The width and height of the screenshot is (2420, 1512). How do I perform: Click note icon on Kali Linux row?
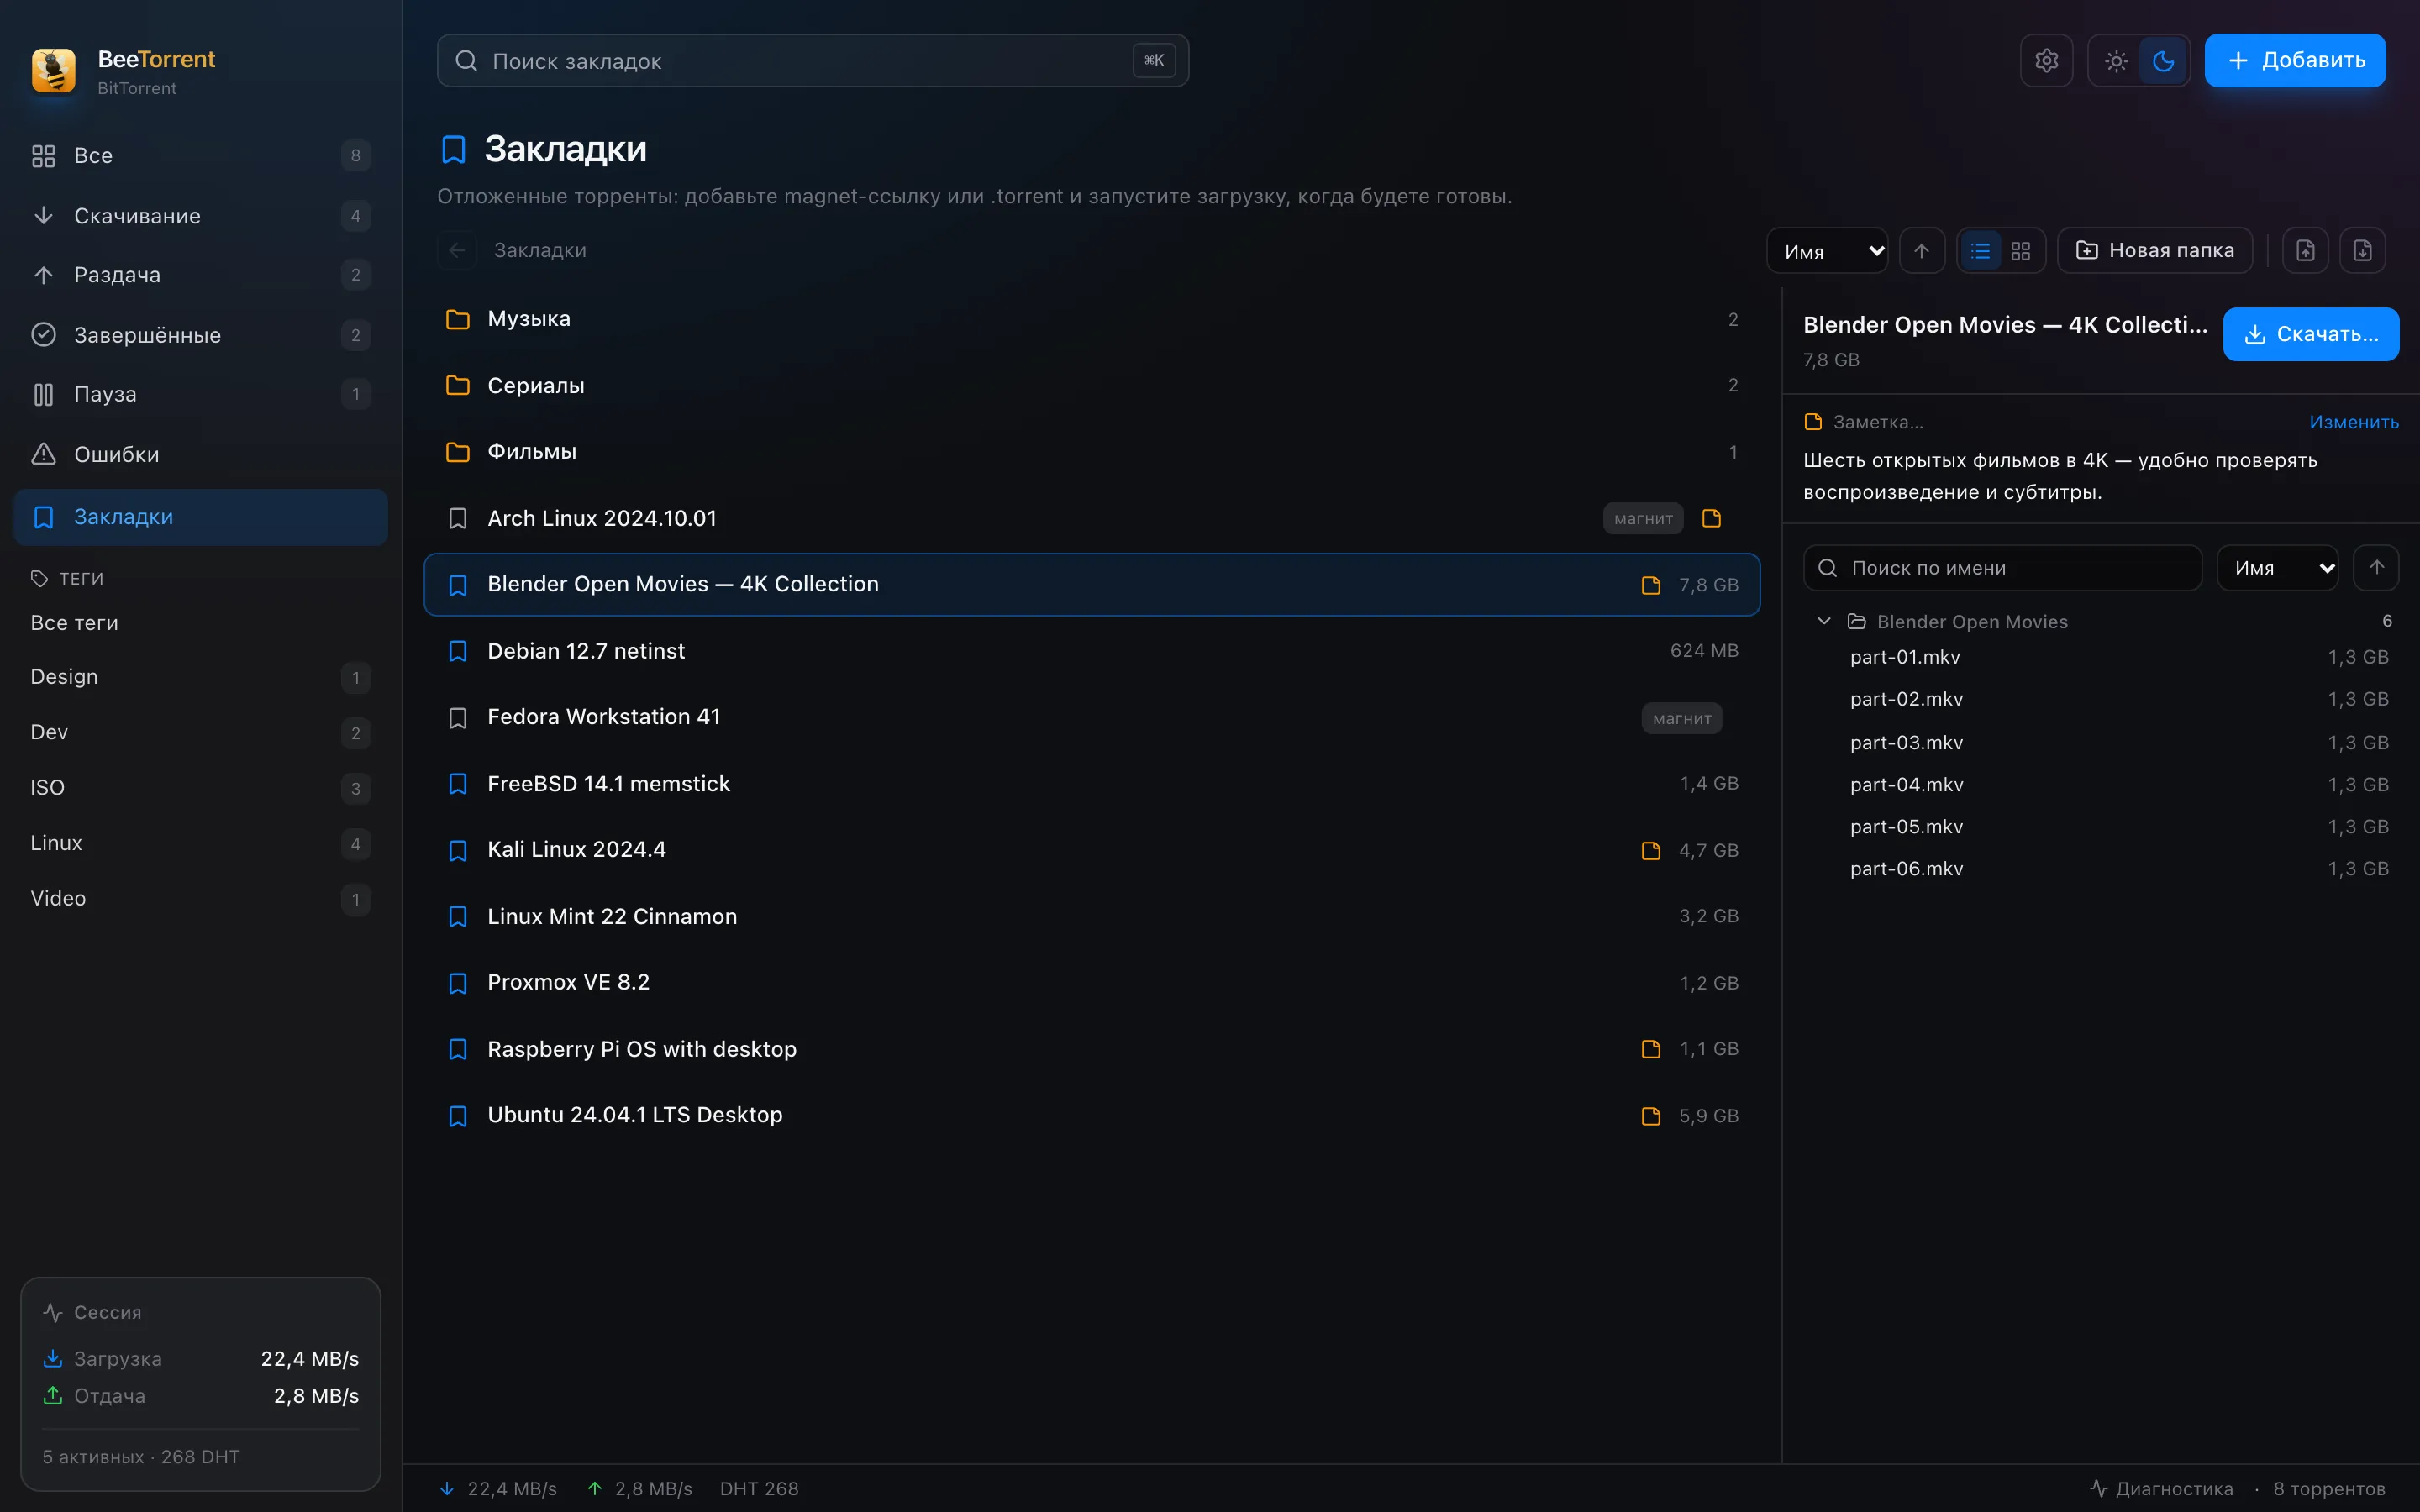pyautogui.click(x=1651, y=851)
